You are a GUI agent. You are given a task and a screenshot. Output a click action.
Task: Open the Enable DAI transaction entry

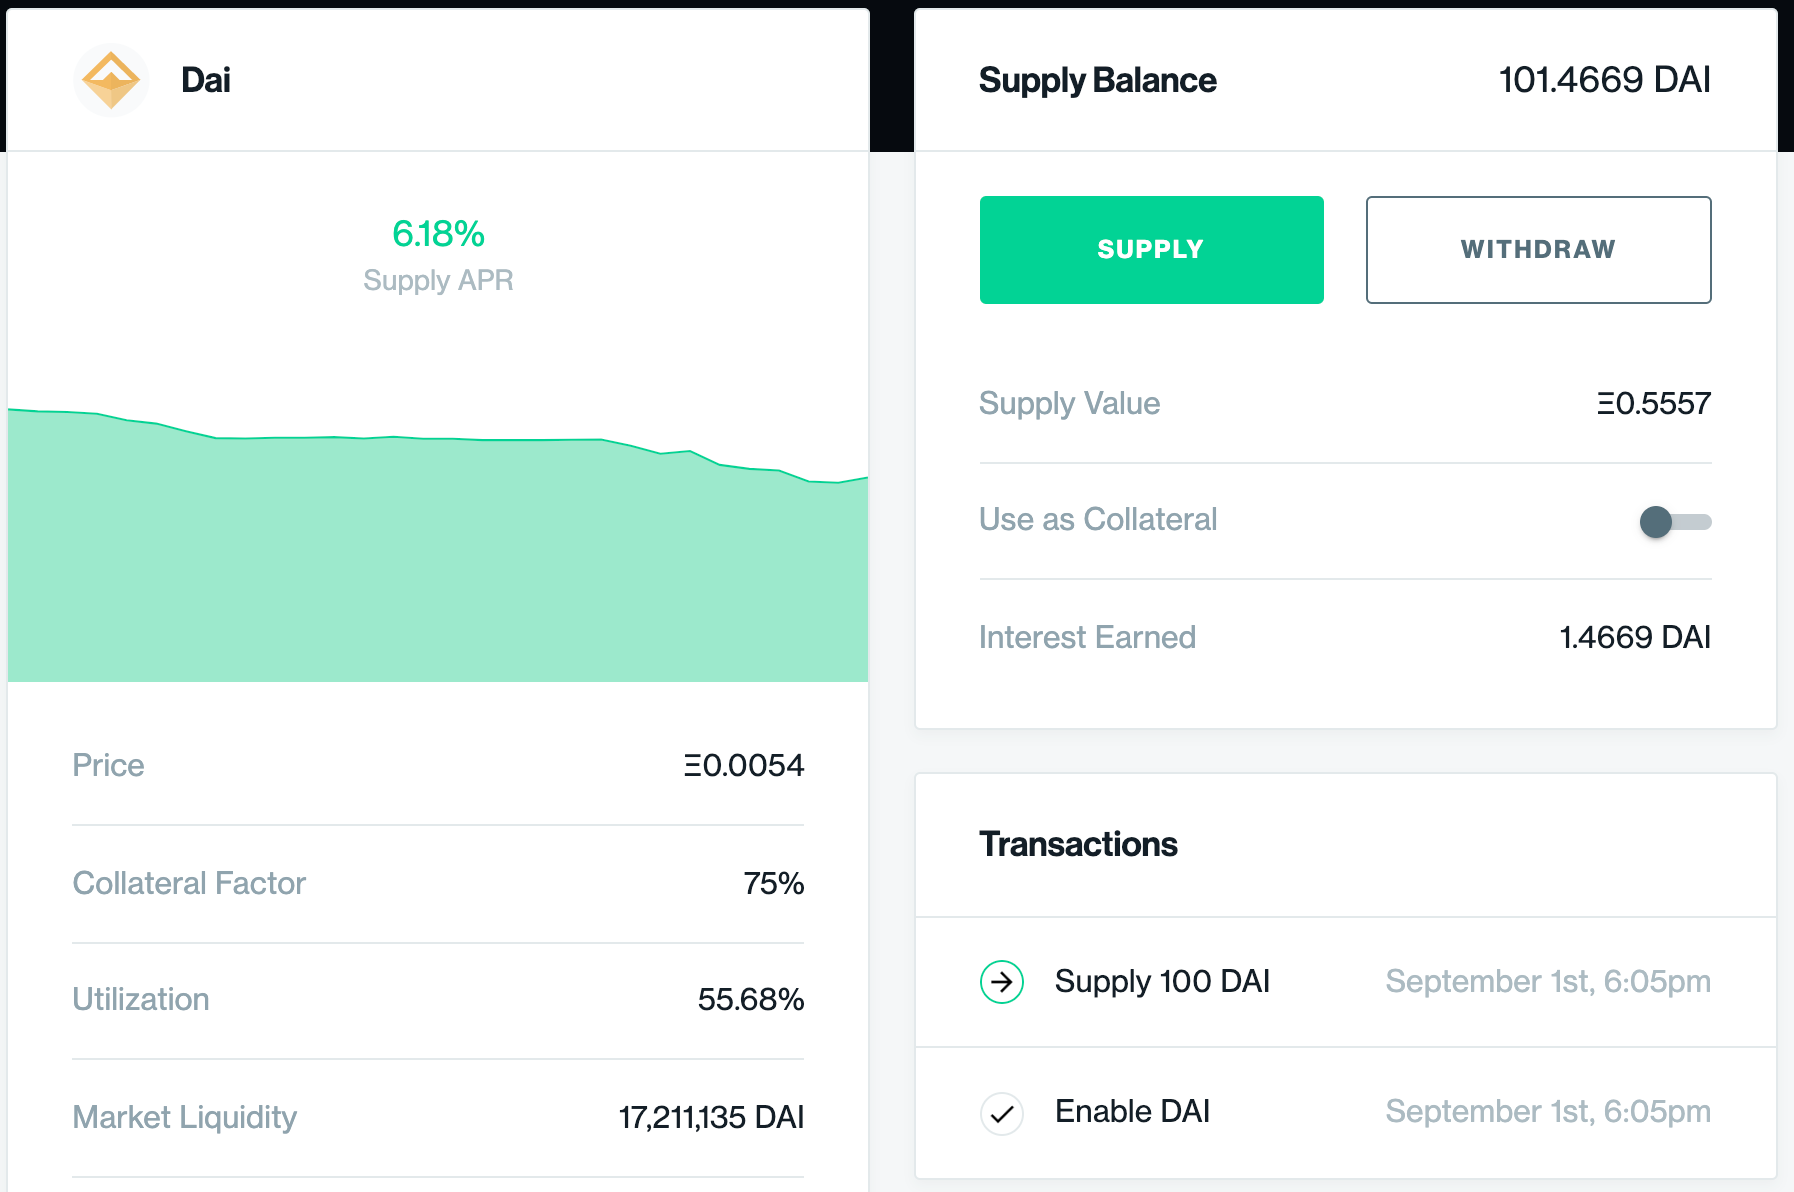coord(1132,1112)
